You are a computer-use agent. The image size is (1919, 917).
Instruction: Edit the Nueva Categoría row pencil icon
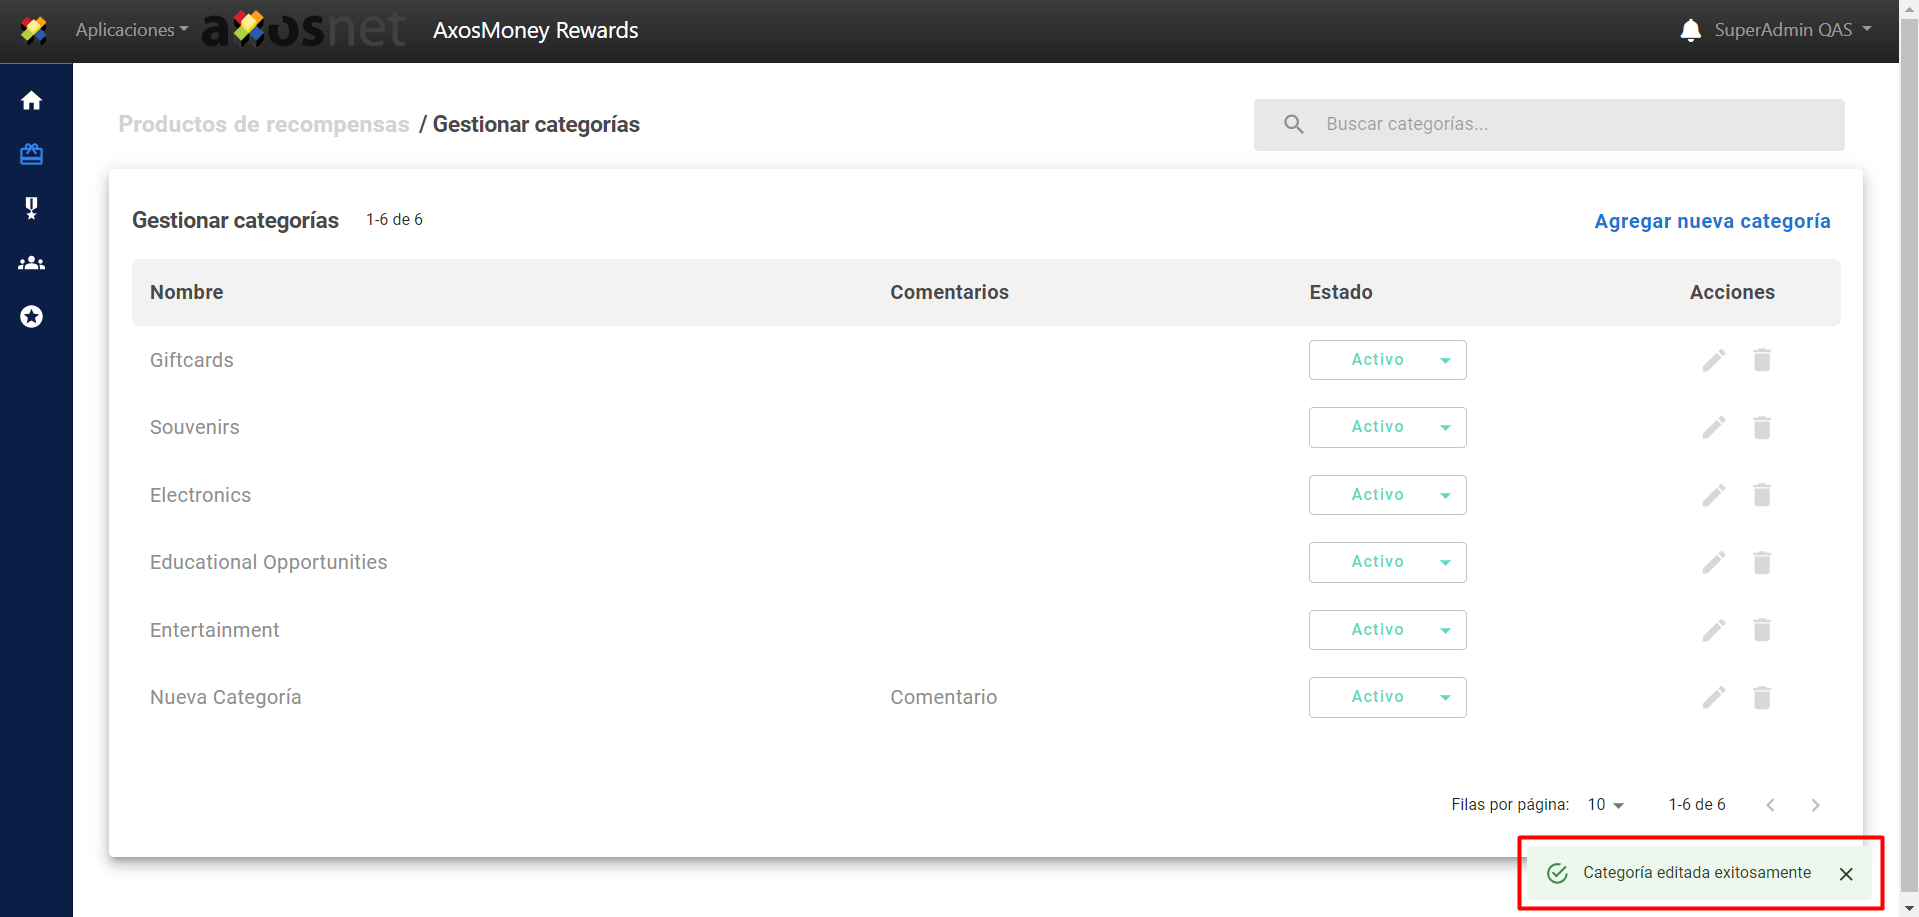tap(1714, 697)
